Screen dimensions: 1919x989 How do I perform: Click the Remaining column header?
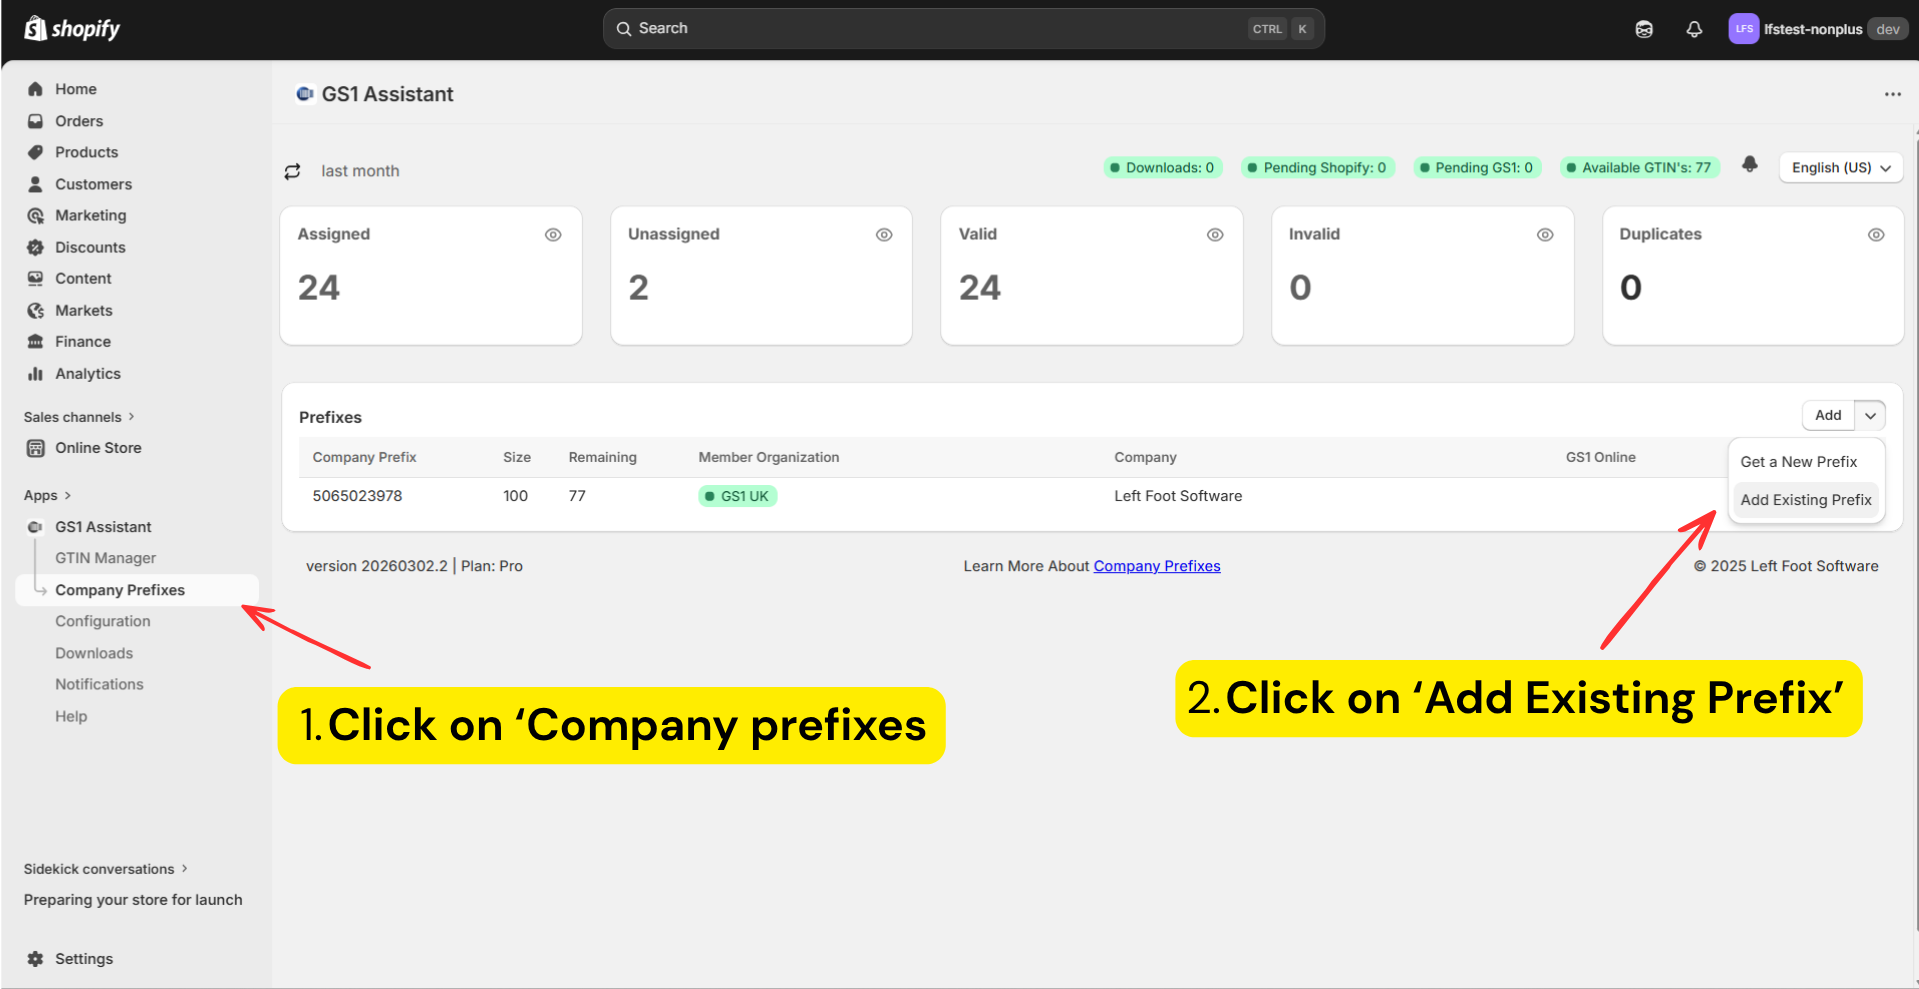602,457
